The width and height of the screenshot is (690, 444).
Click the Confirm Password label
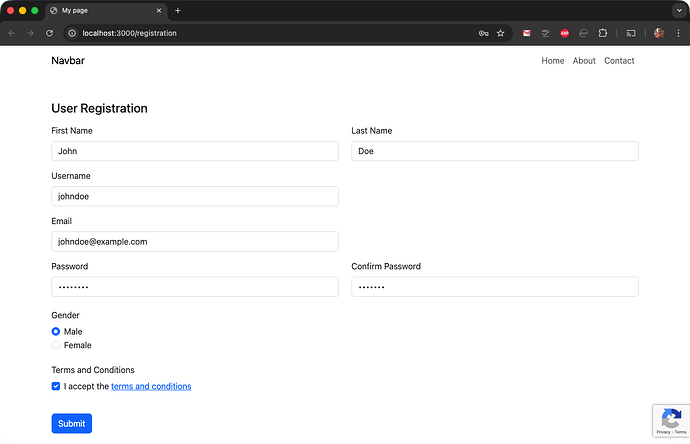(x=386, y=266)
